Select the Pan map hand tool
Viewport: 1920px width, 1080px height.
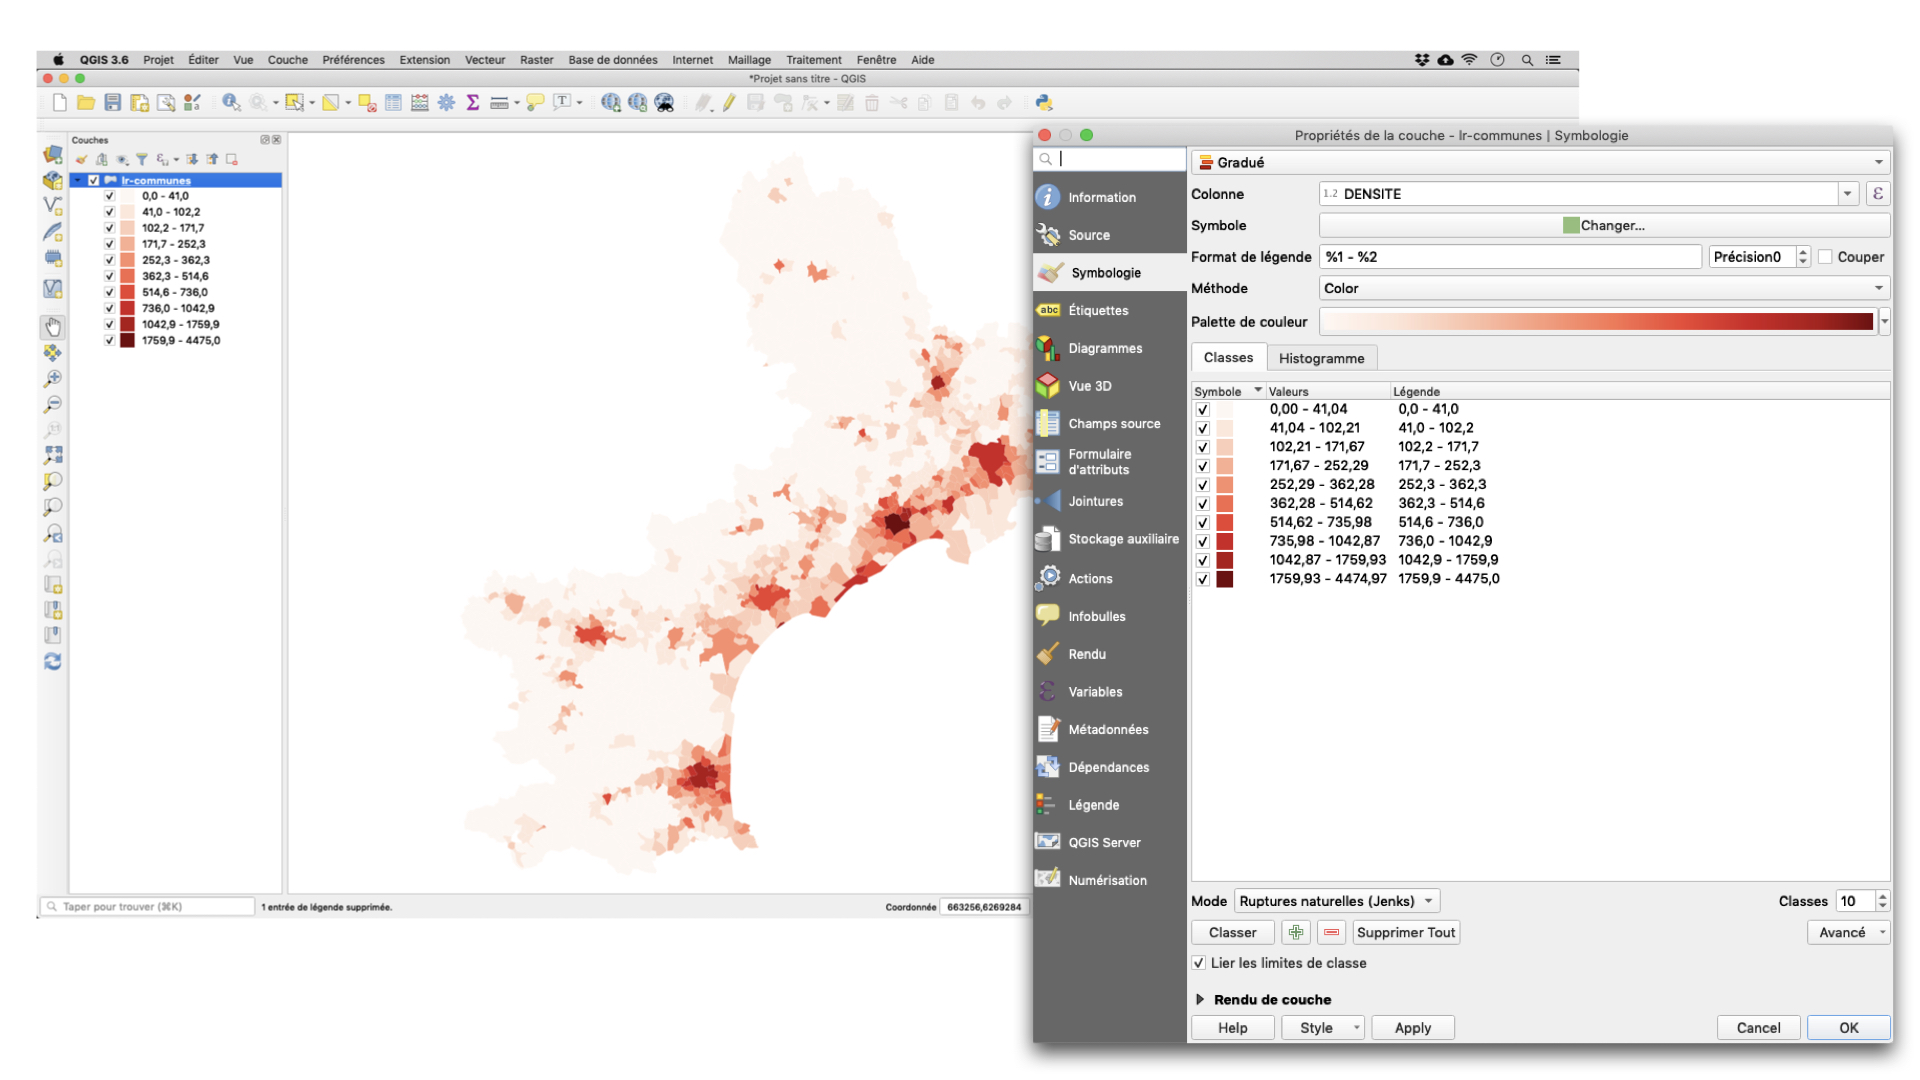(x=53, y=327)
